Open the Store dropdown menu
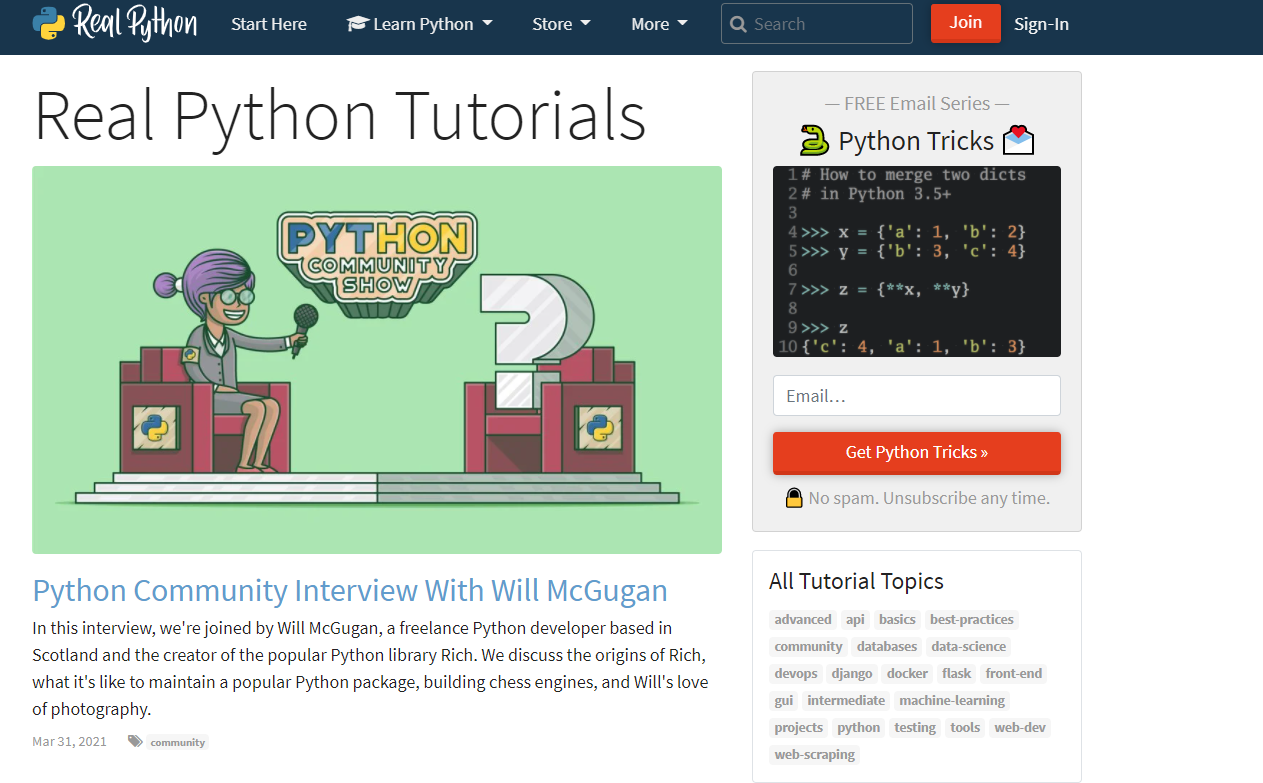Viewport: 1263px width, 783px height. tap(561, 24)
